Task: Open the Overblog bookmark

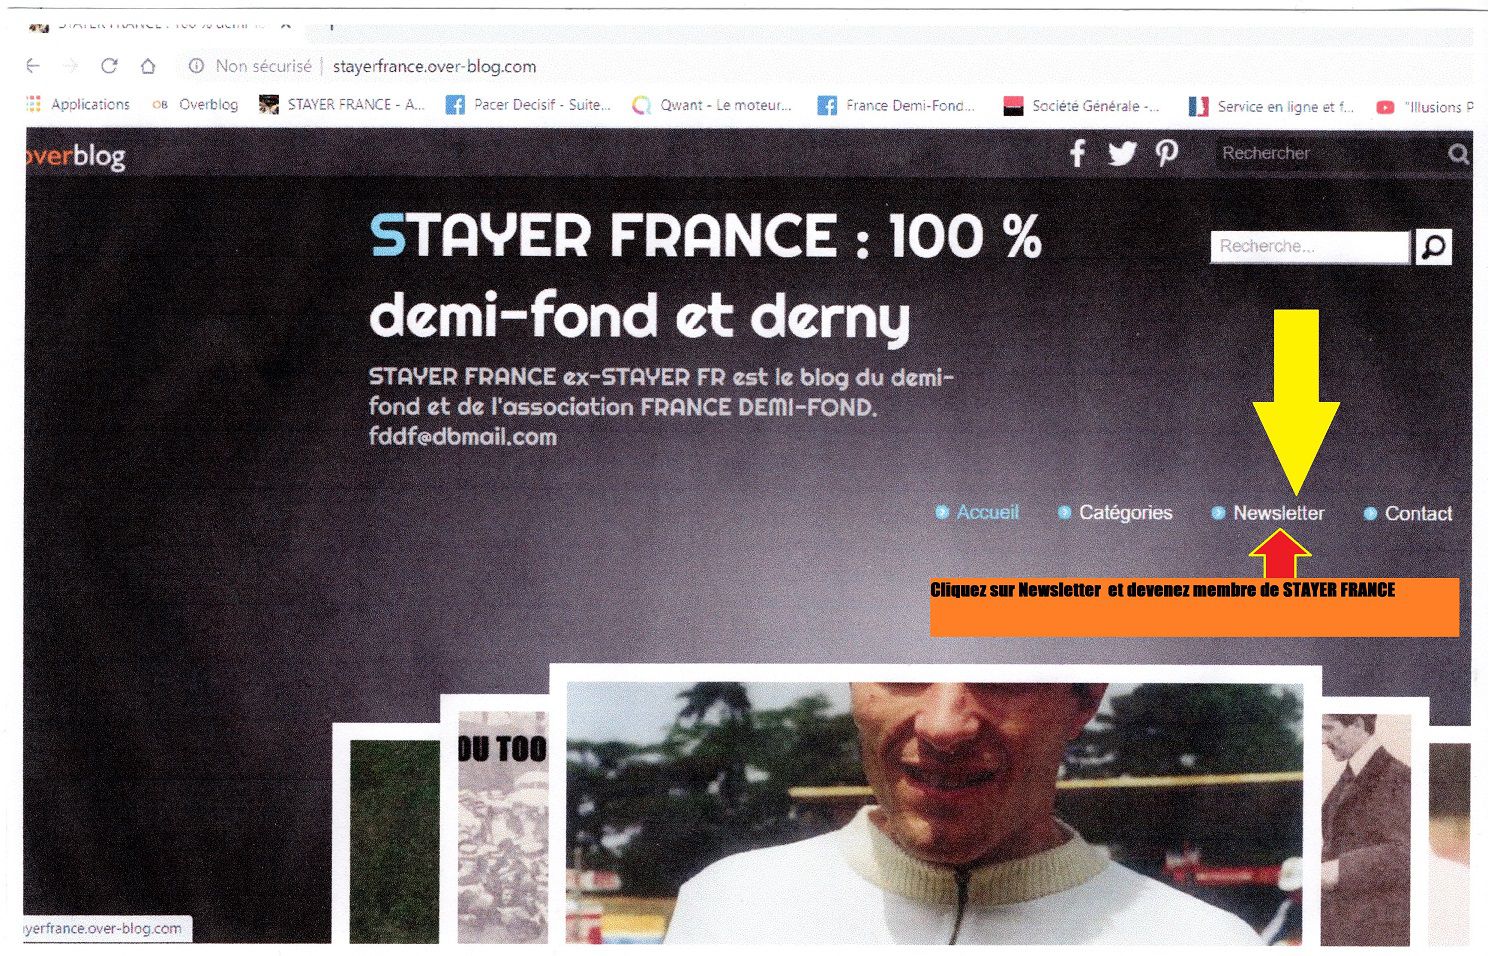Action: point(195,104)
